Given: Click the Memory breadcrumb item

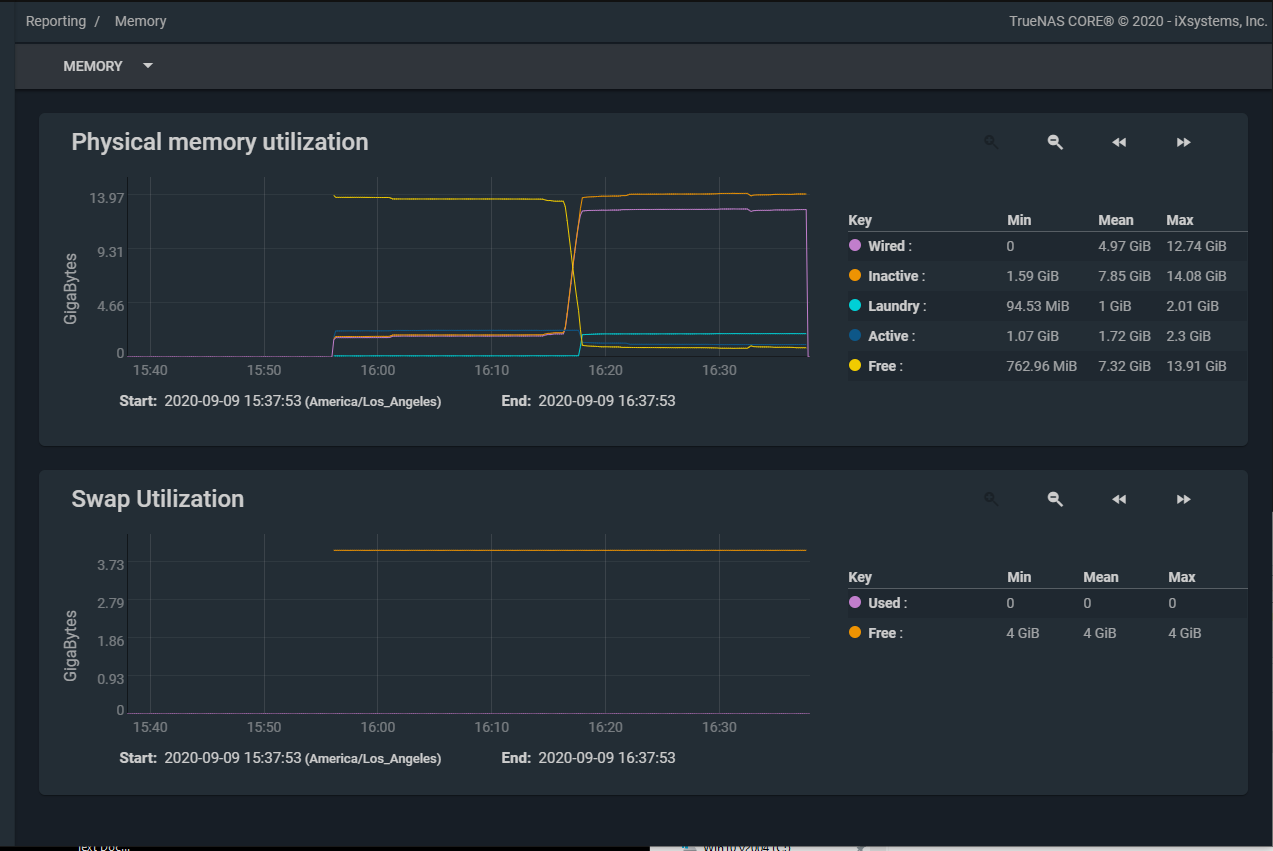Looking at the screenshot, I should coord(140,21).
